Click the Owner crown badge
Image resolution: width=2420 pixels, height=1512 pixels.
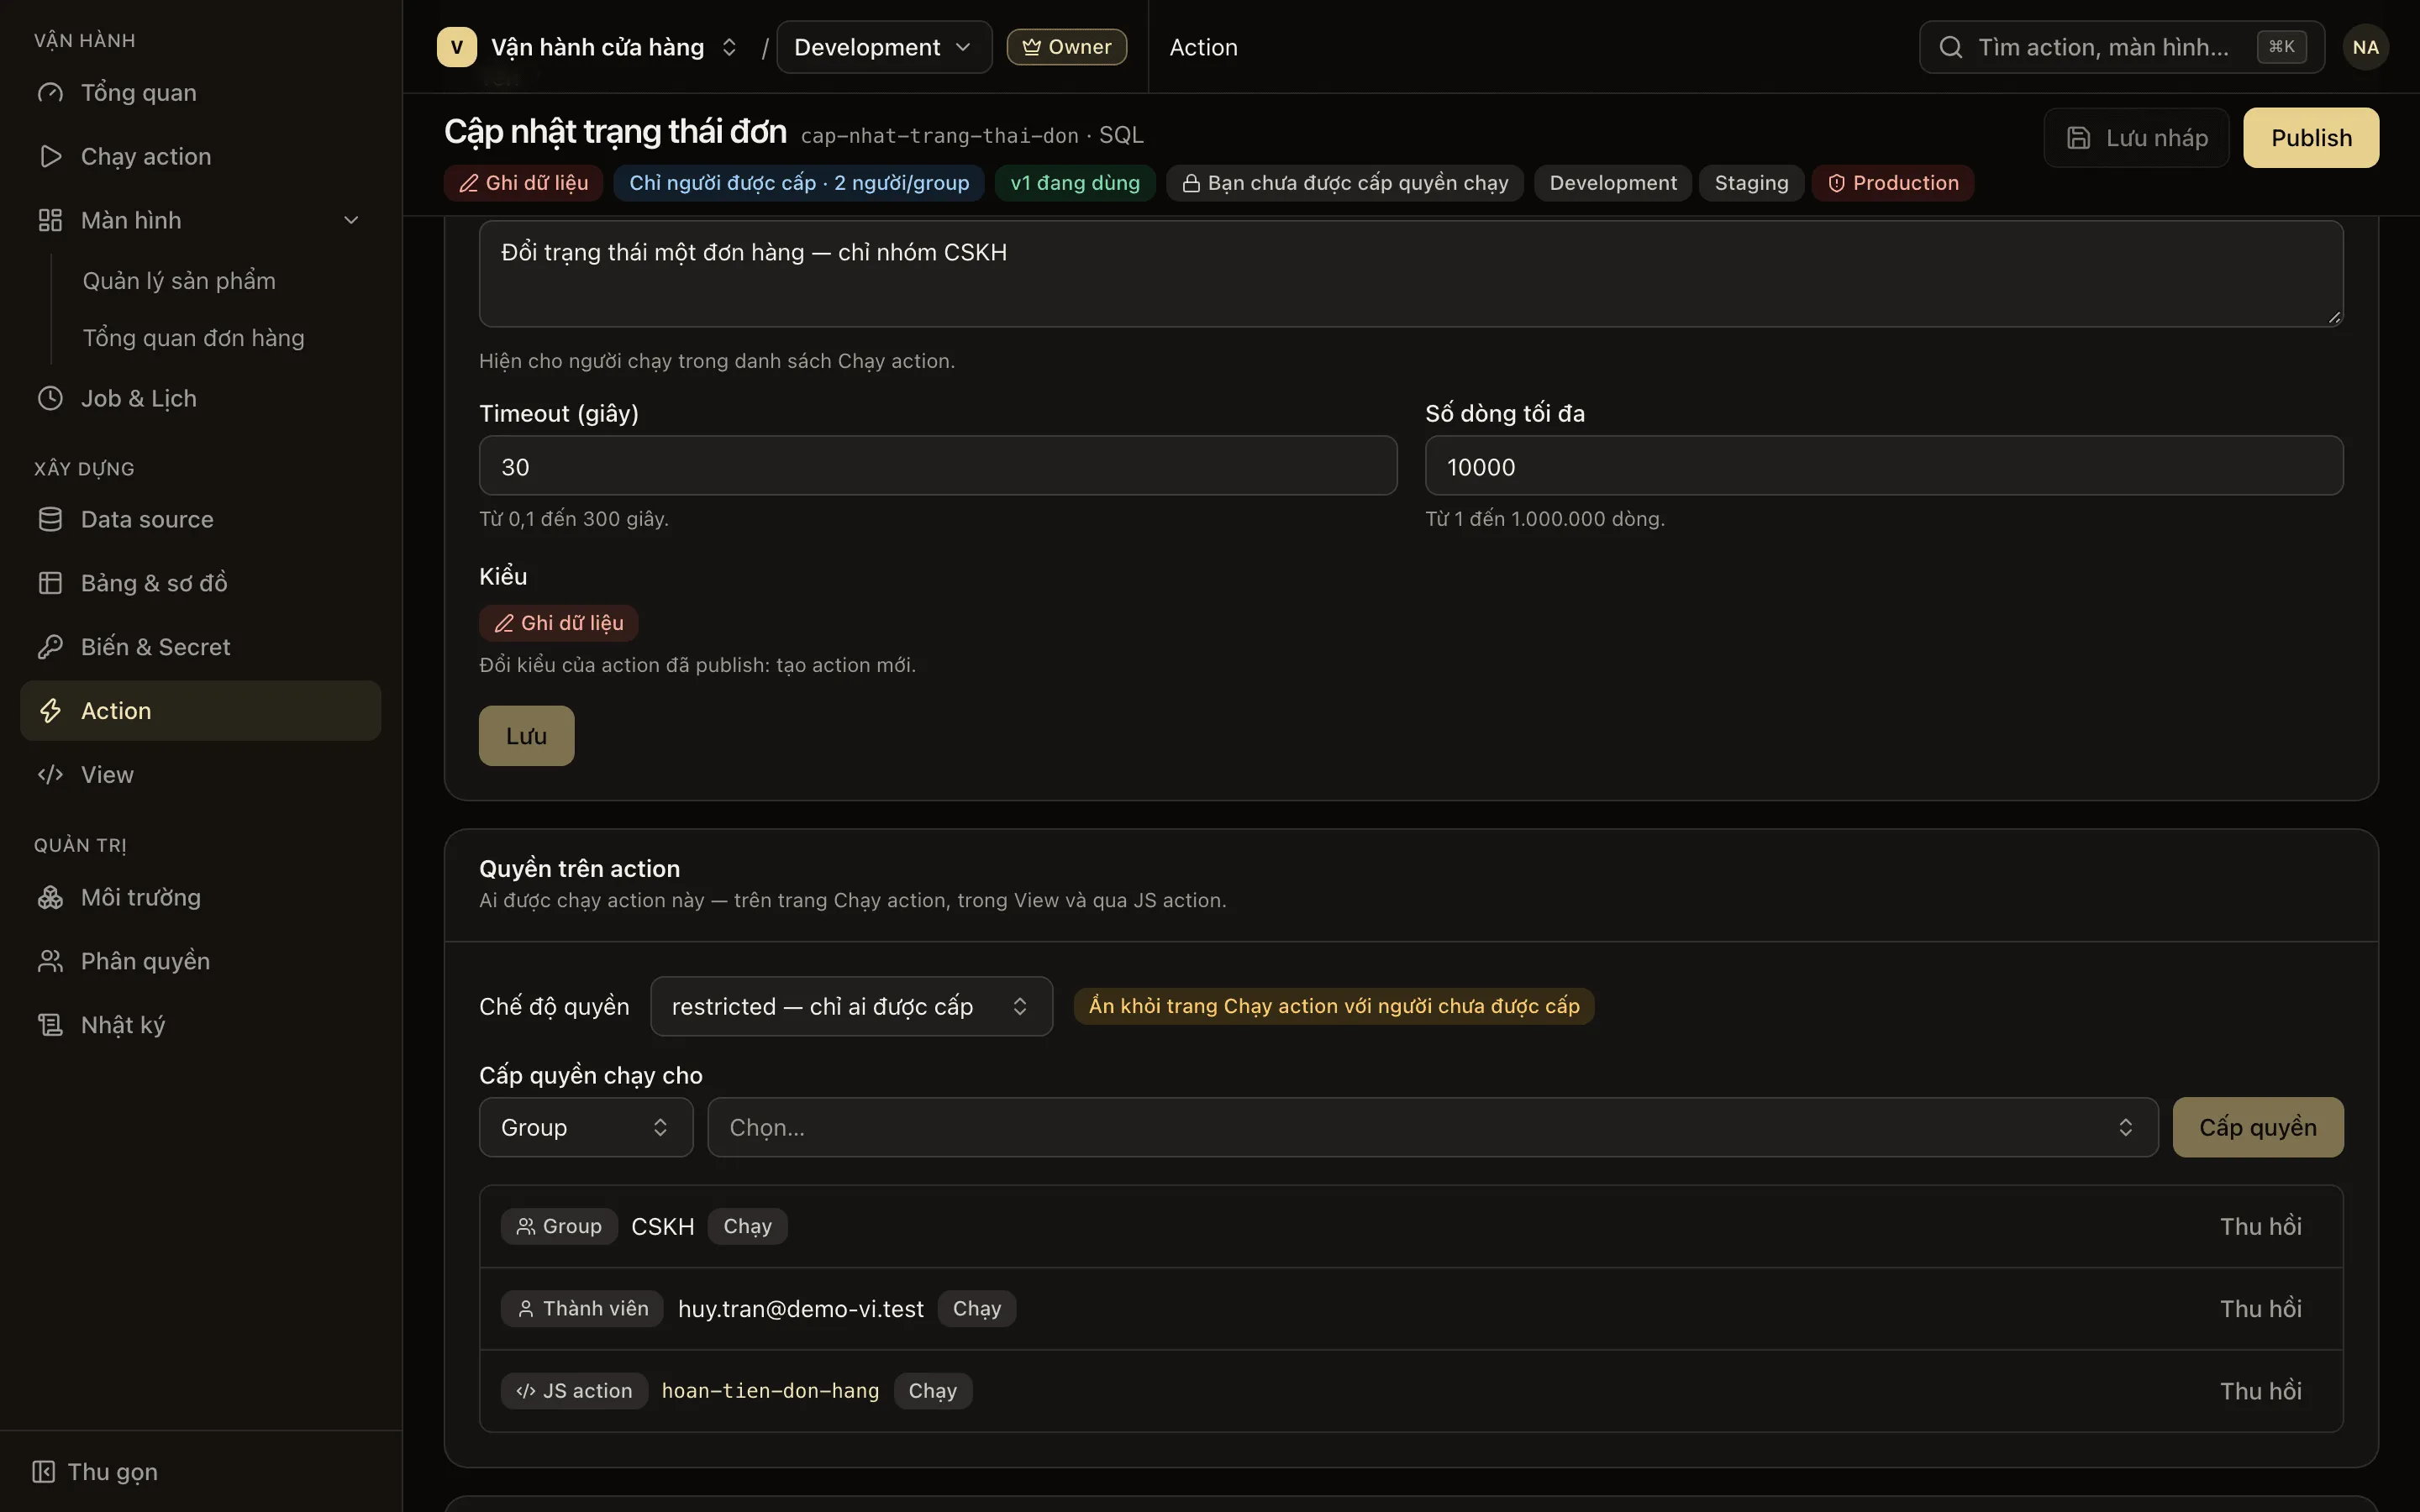click(x=1066, y=47)
